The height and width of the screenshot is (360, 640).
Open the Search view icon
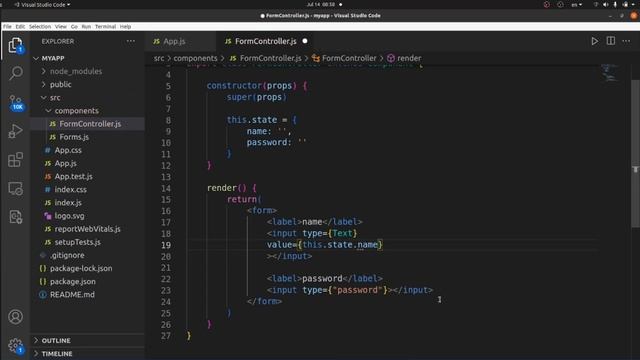(x=16, y=73)
